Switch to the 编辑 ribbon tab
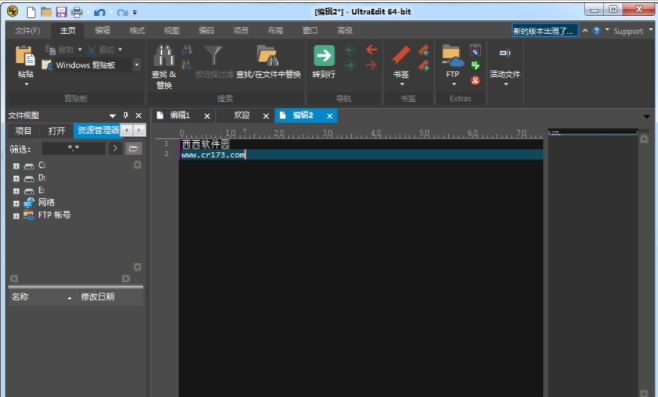Screen dimensions: 658x397 pyautogui.click(x=102, y=30)
